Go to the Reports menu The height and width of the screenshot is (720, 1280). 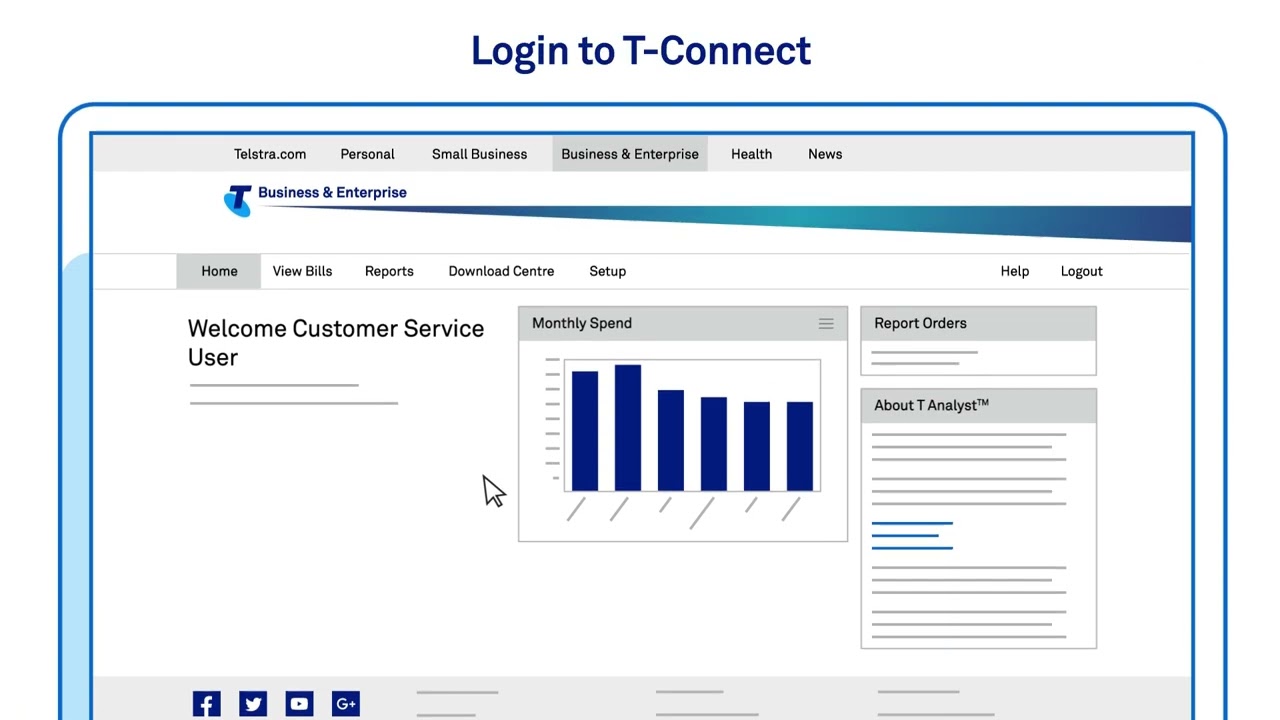389,271
